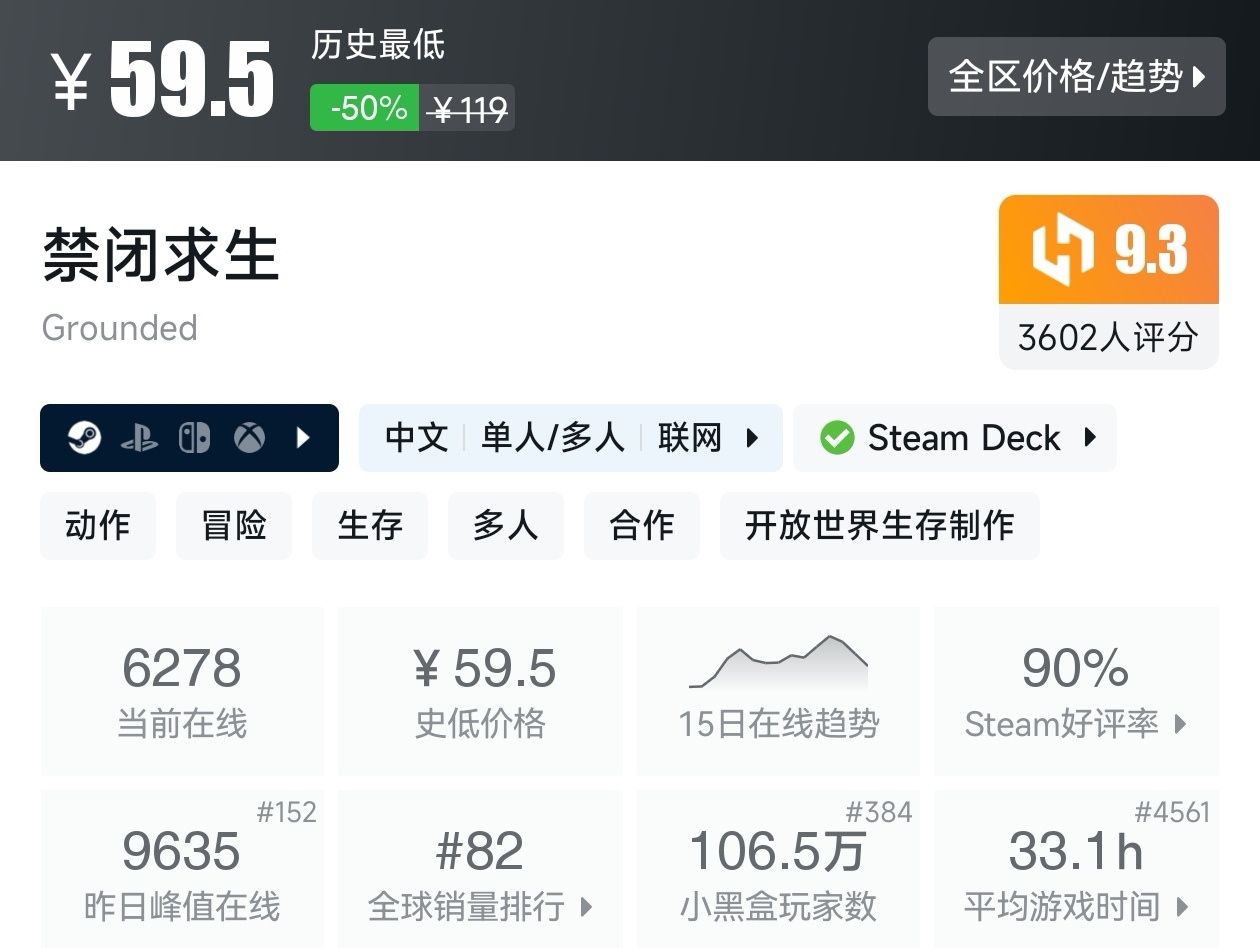Click the 历史最低 label

pos(378,45)
